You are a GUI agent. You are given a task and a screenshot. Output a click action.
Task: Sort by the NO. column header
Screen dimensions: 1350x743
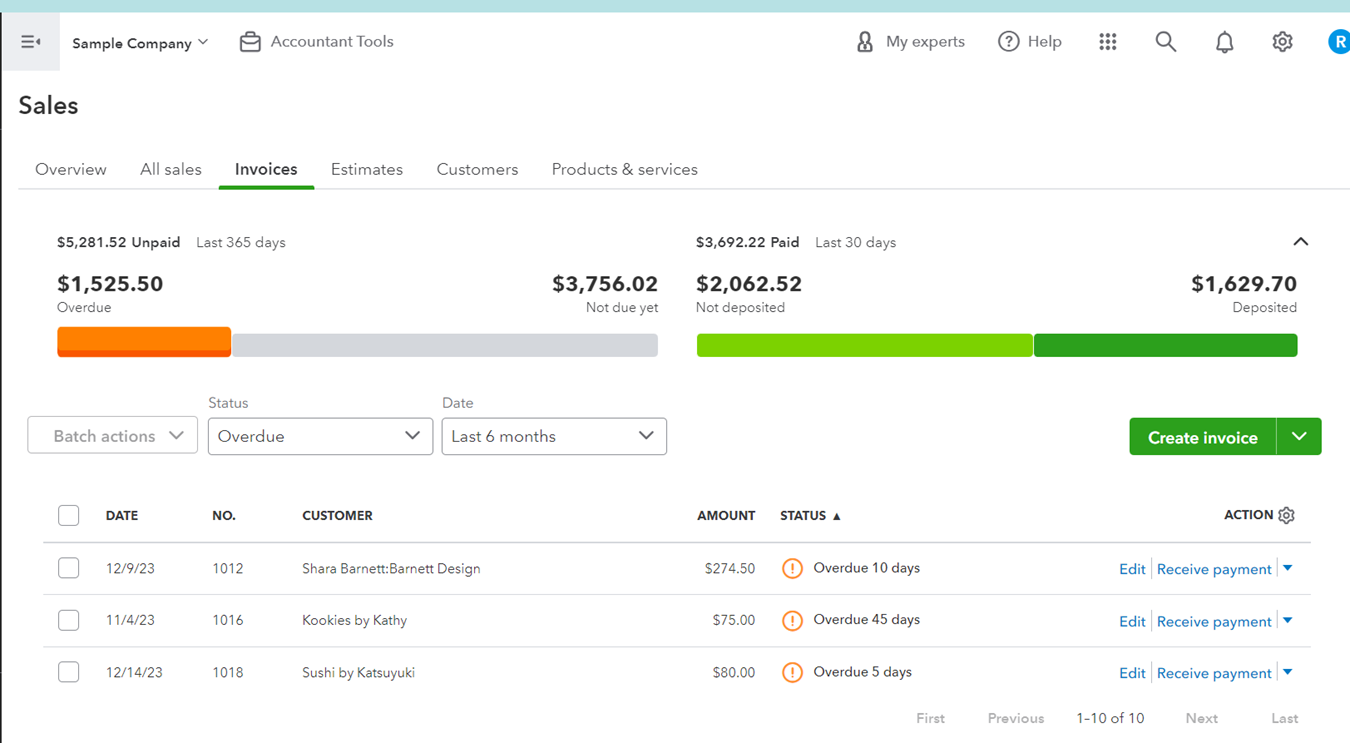pyautogui.click(x=224, y=516)
